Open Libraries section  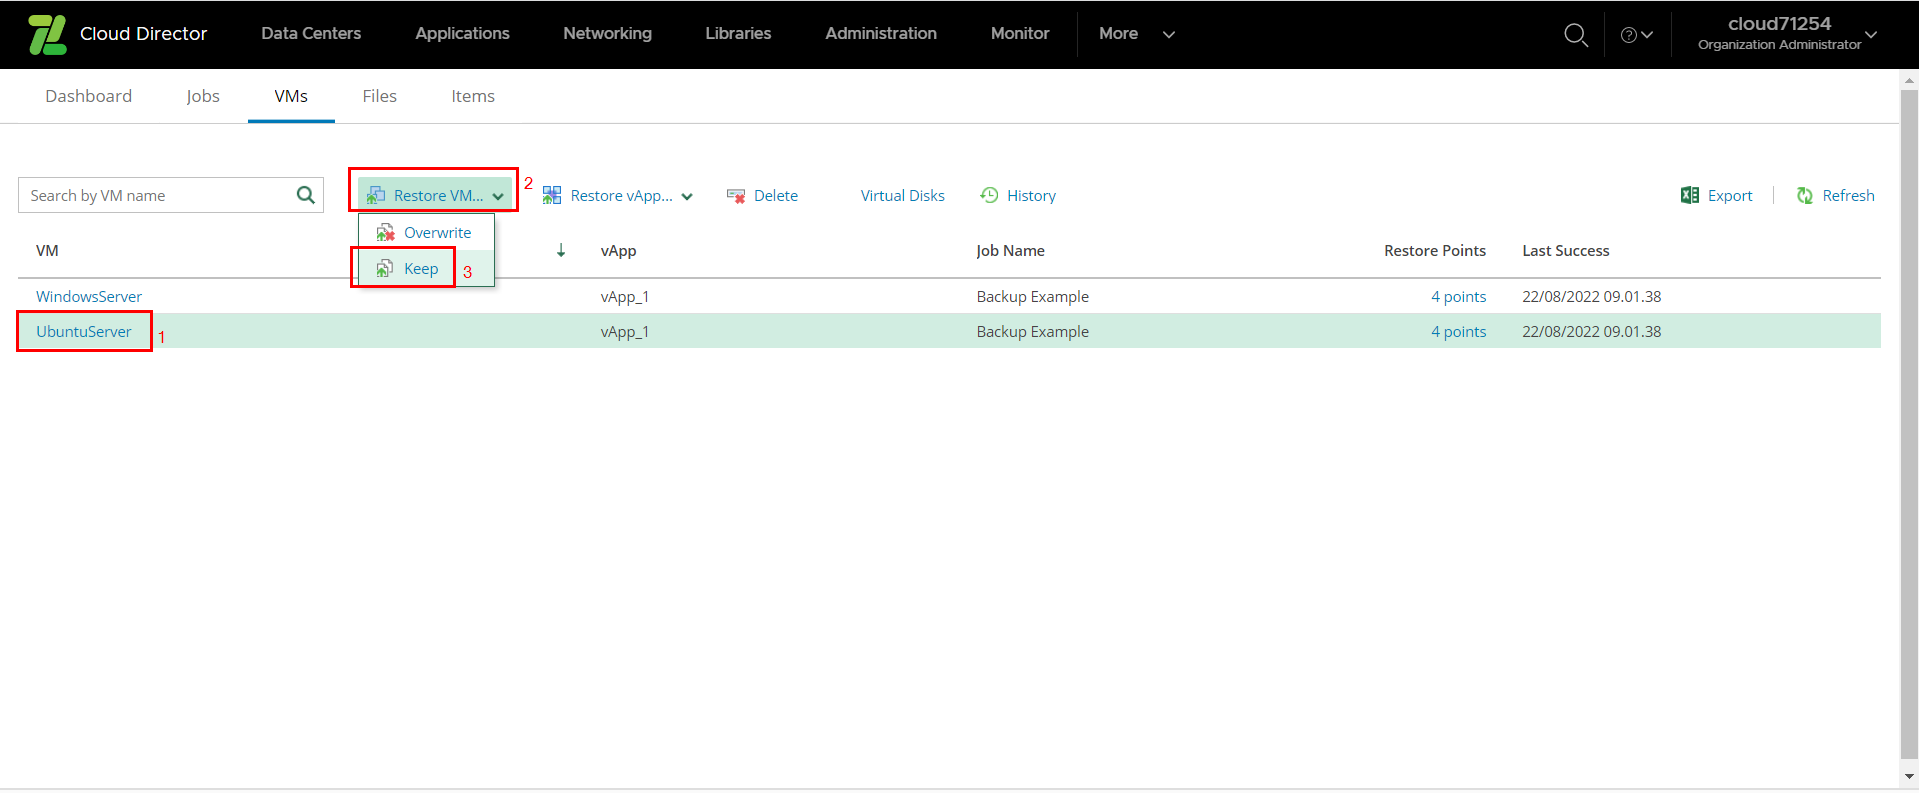point(738,34)
